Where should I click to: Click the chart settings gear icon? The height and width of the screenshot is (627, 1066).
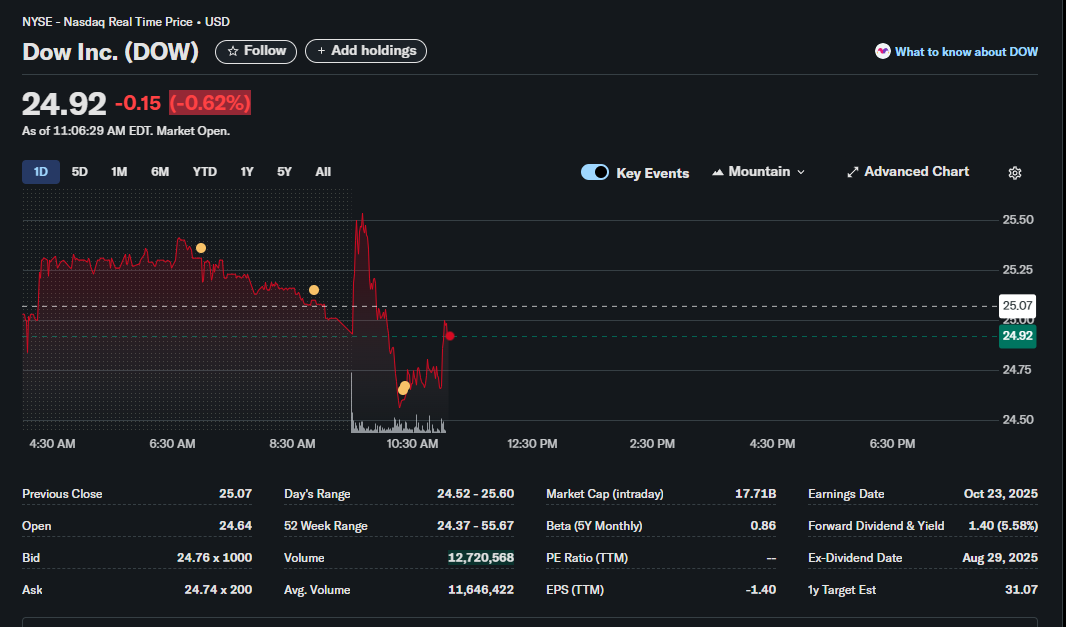[x=1014, y=173]
